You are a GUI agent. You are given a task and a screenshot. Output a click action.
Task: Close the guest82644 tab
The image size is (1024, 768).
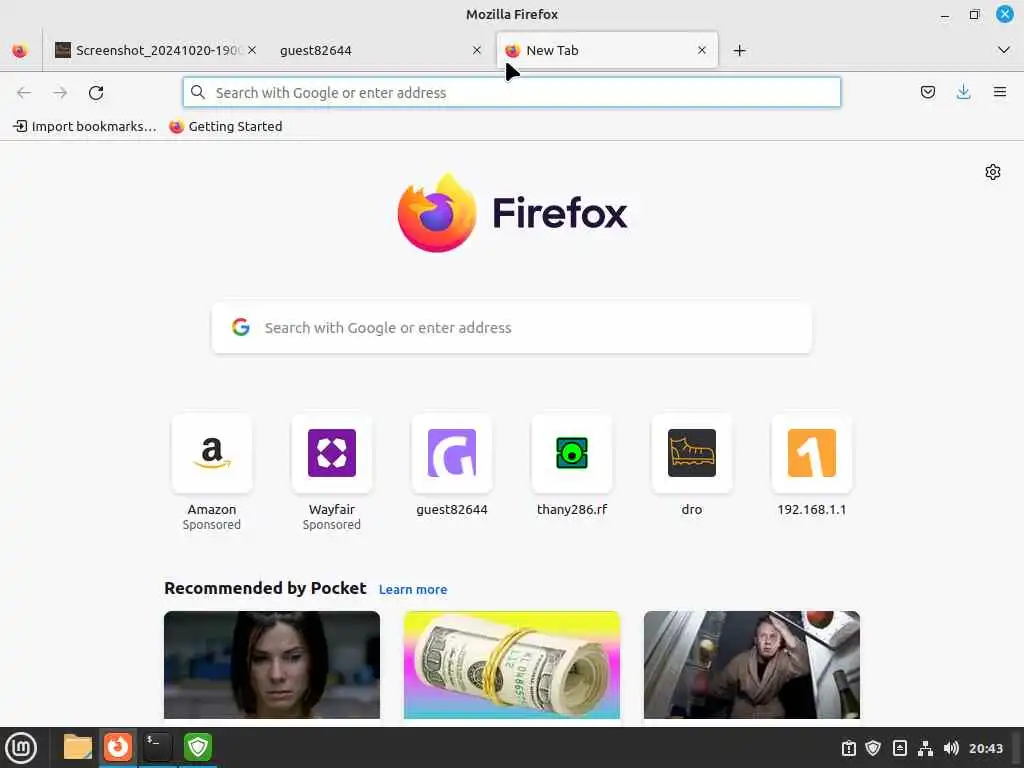[x=477, y=50]
